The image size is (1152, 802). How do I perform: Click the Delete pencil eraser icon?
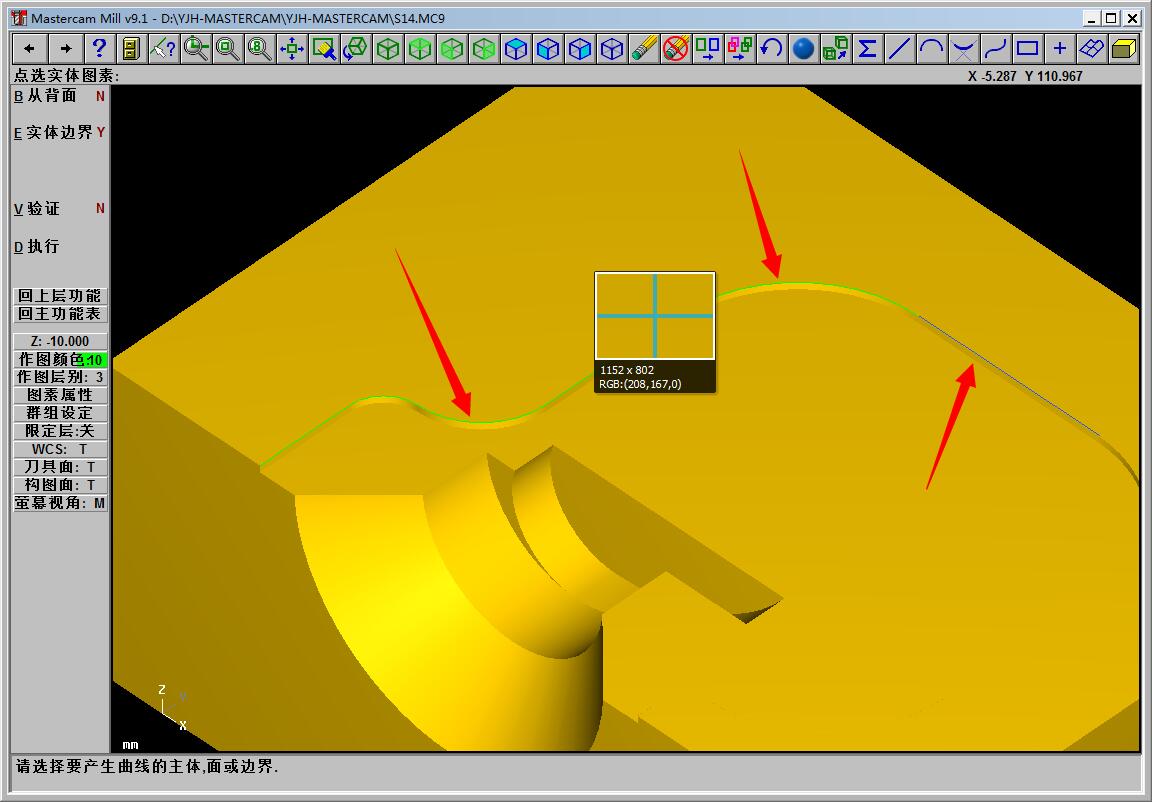point(644,48)
